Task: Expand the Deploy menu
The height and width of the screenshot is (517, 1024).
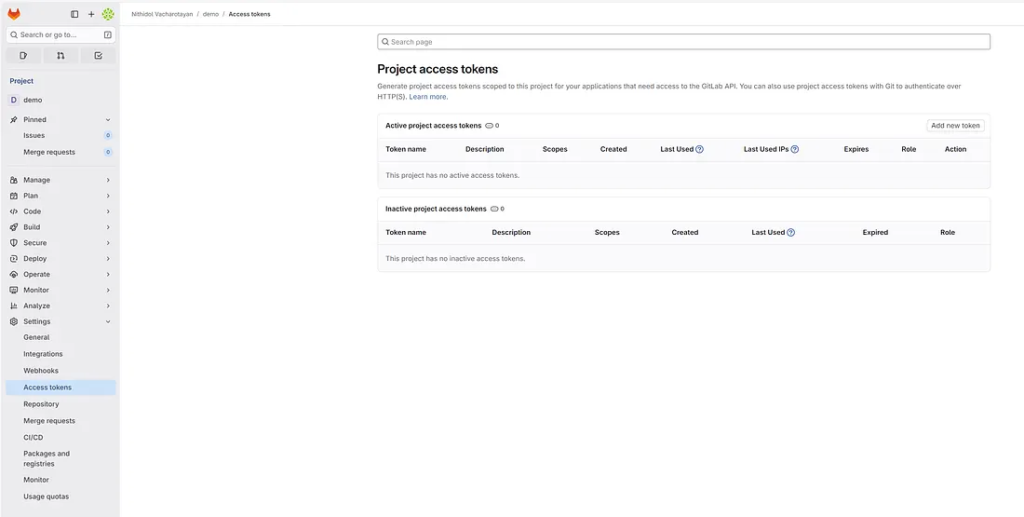Action: (x=108, y=259)
